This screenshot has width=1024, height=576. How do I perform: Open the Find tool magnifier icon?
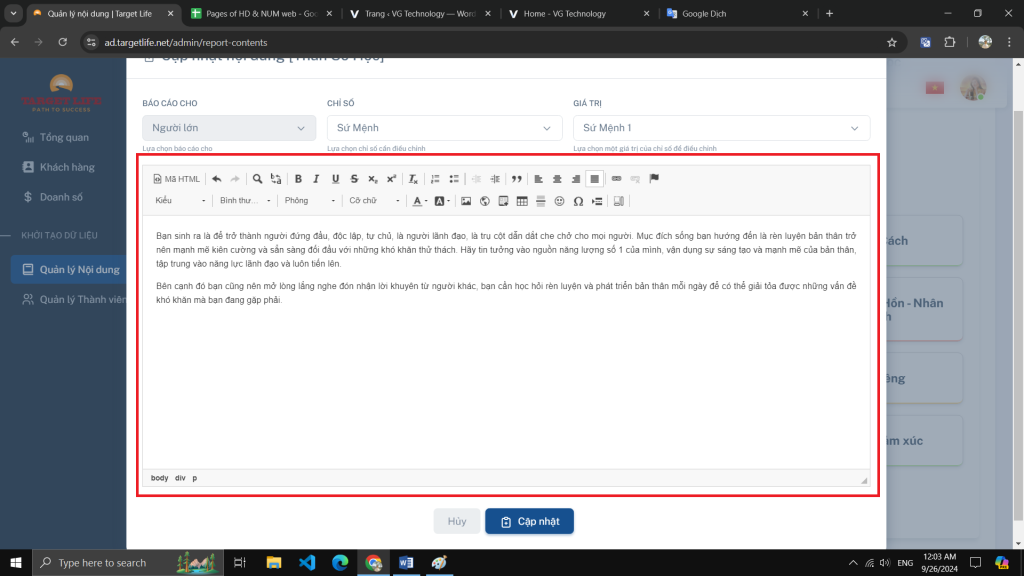pos(257,179)
